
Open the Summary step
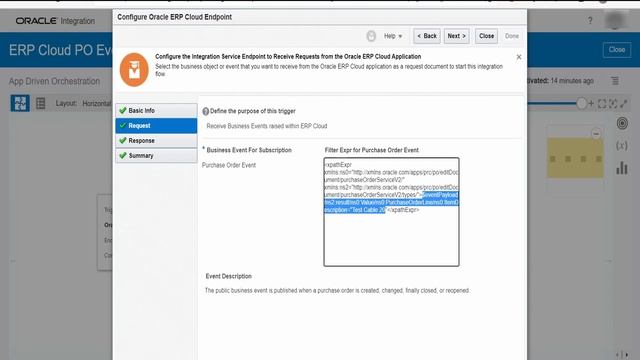coord(156,156)
